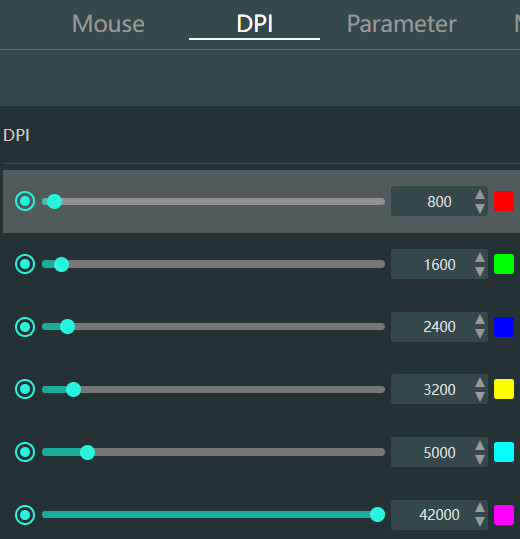520x539 pixels.
Task: Decrease the 1600 DPI value with down arrow
Action: [480, 272]
